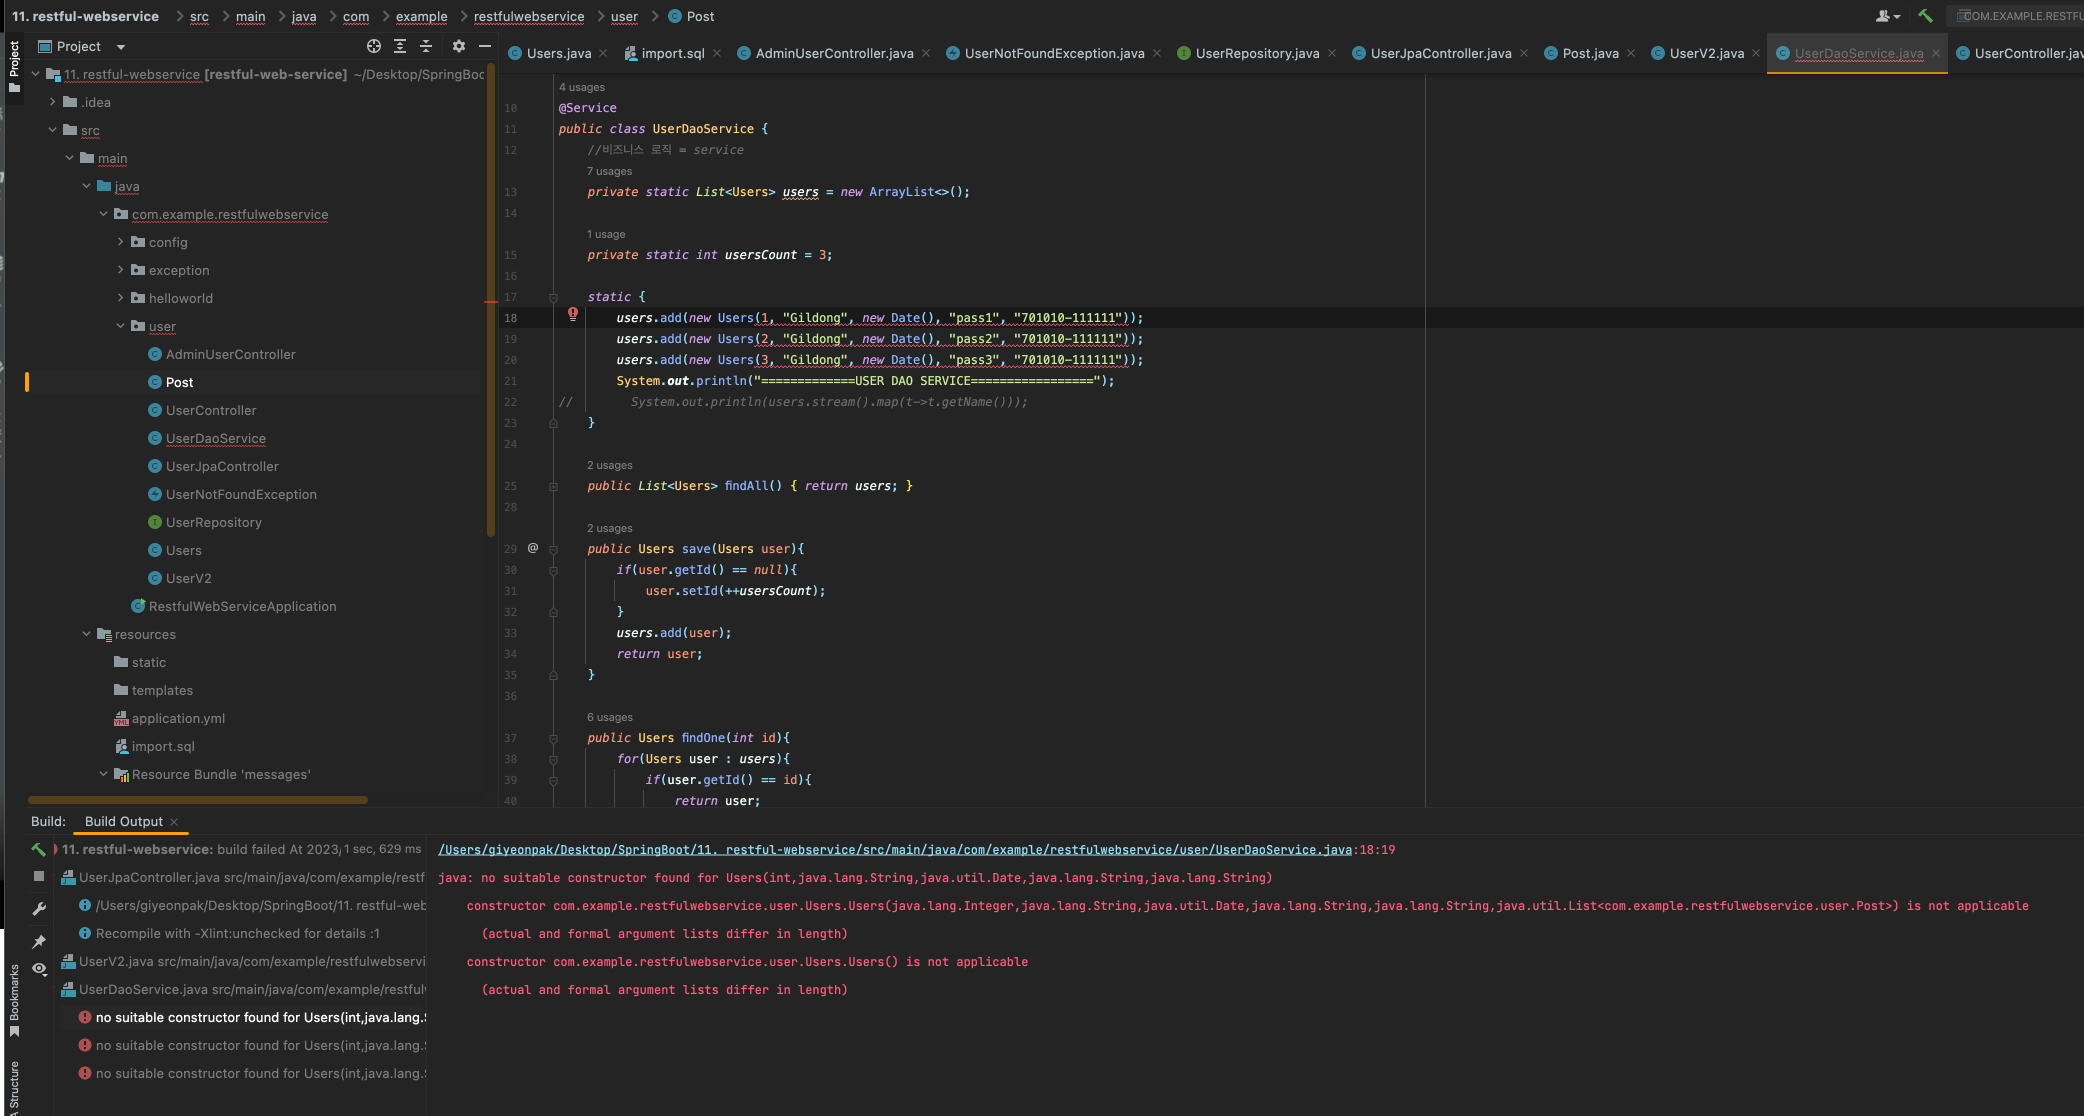Click the Expand All icon in Project panel
Viewport: 2084px width, 1116px height.
pyautogui.click(x=400, y=46)
